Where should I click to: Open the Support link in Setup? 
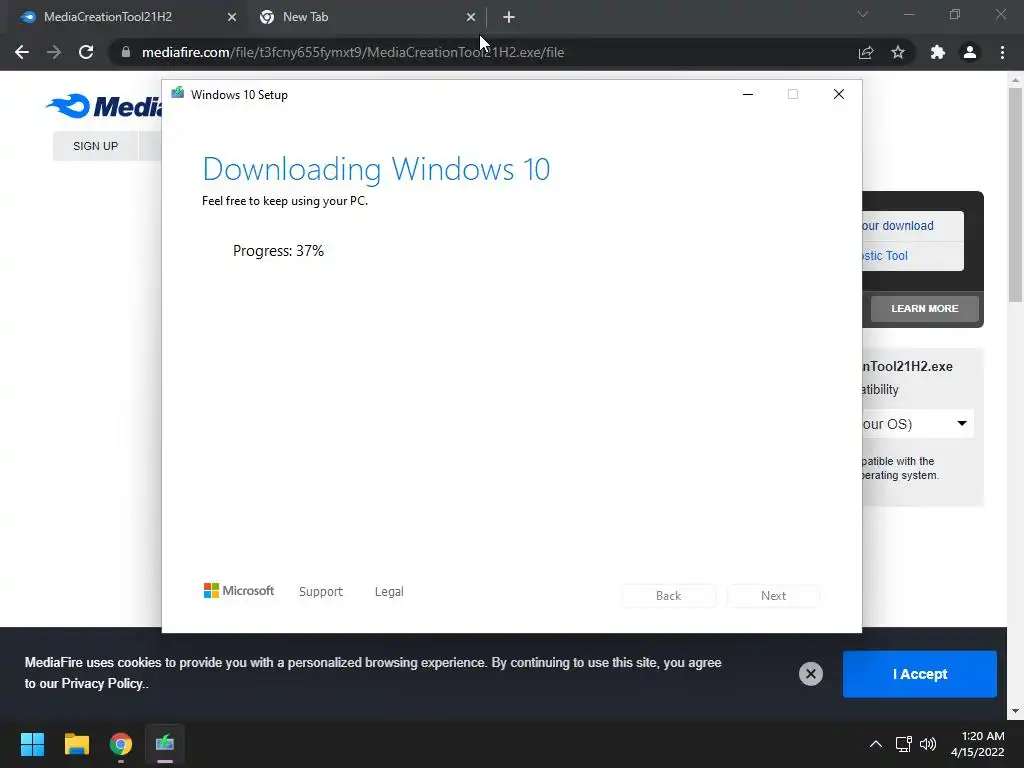point(321,591)
